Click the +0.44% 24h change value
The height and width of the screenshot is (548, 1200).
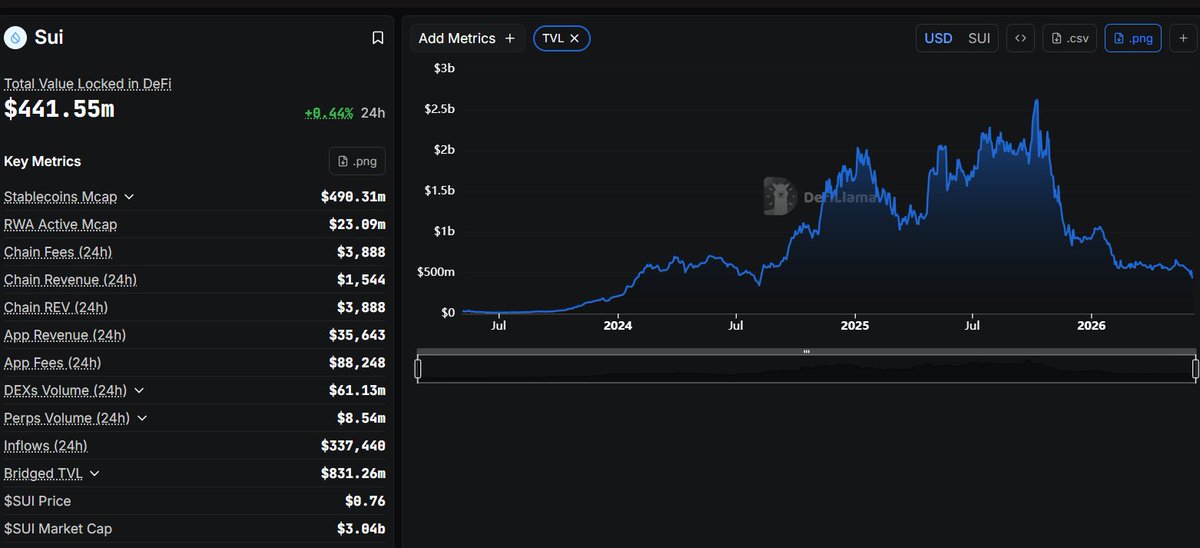tap(328, 113)
